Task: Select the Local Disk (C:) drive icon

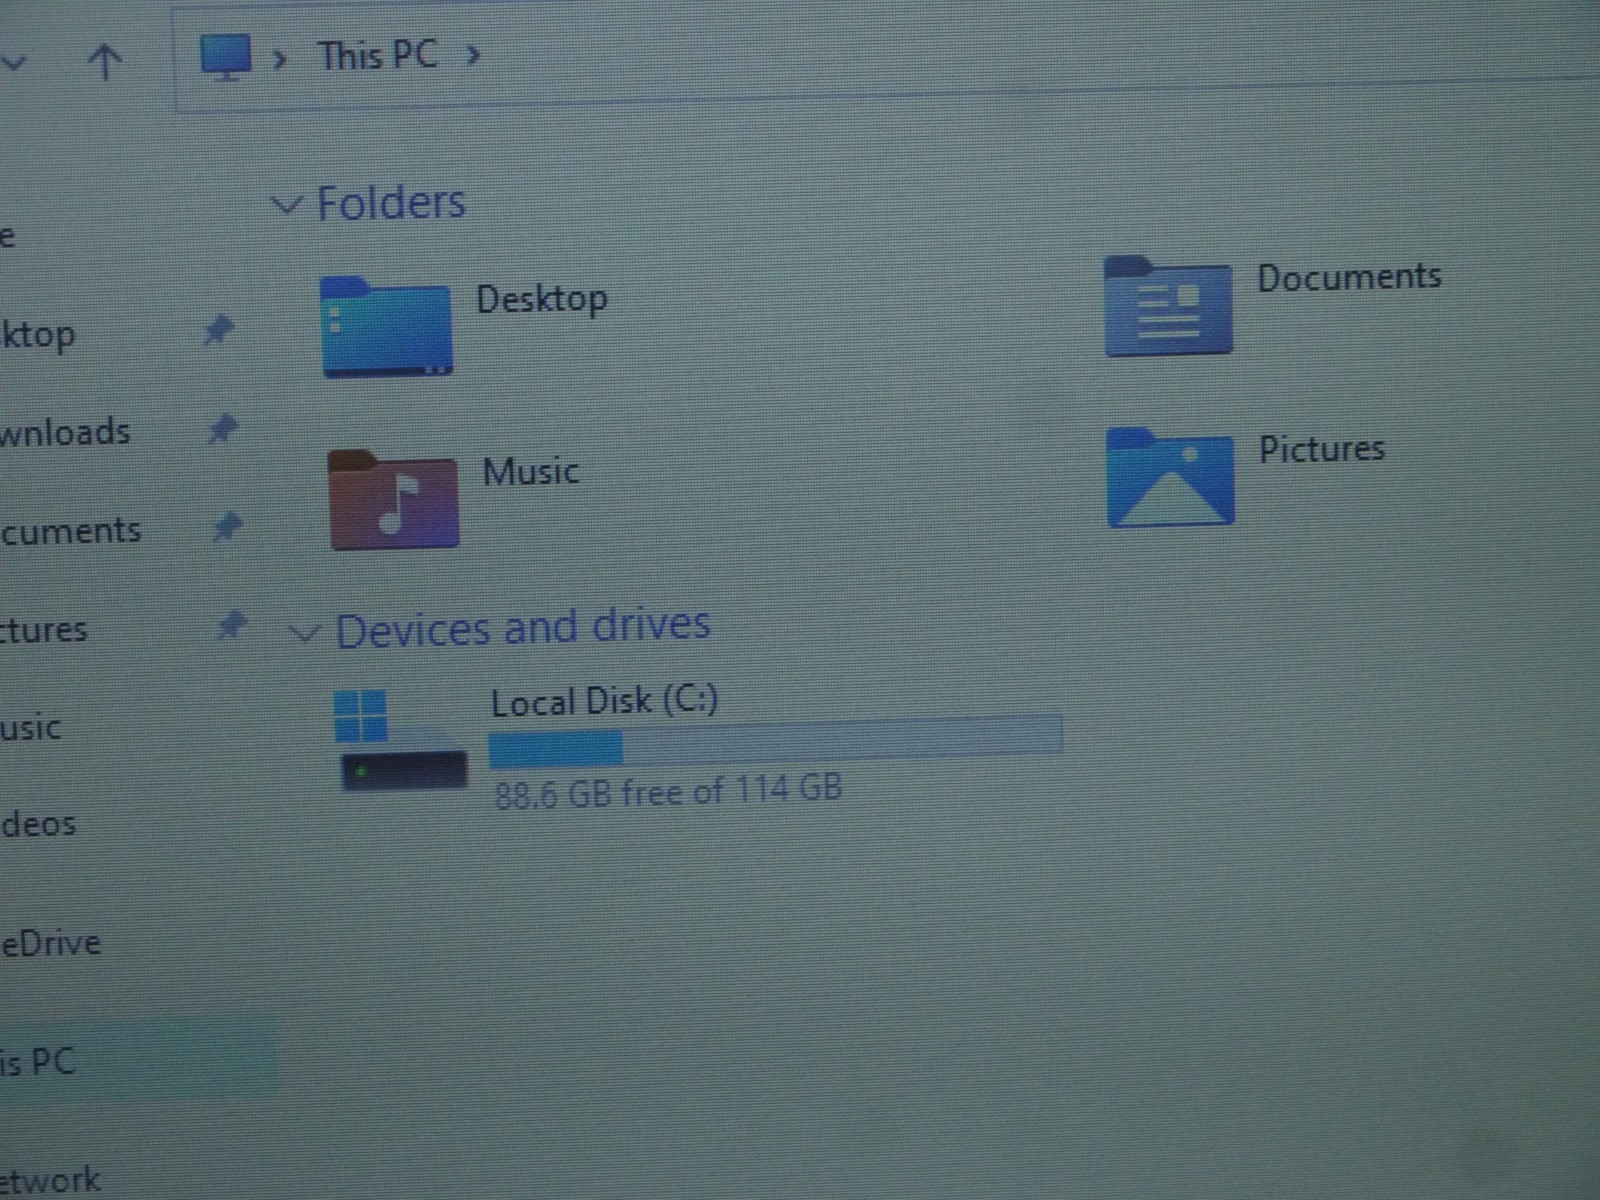Action: click(402, 741)
